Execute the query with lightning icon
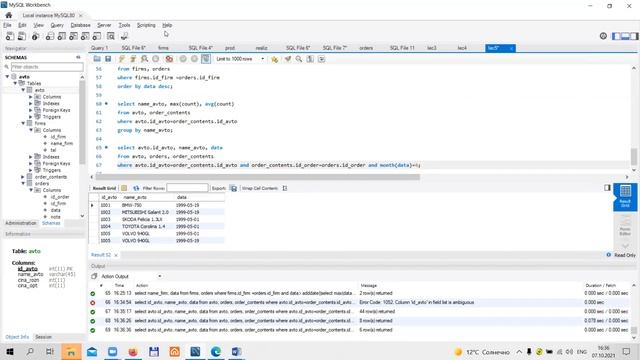 pyautogui.click(x=122, y=59)
